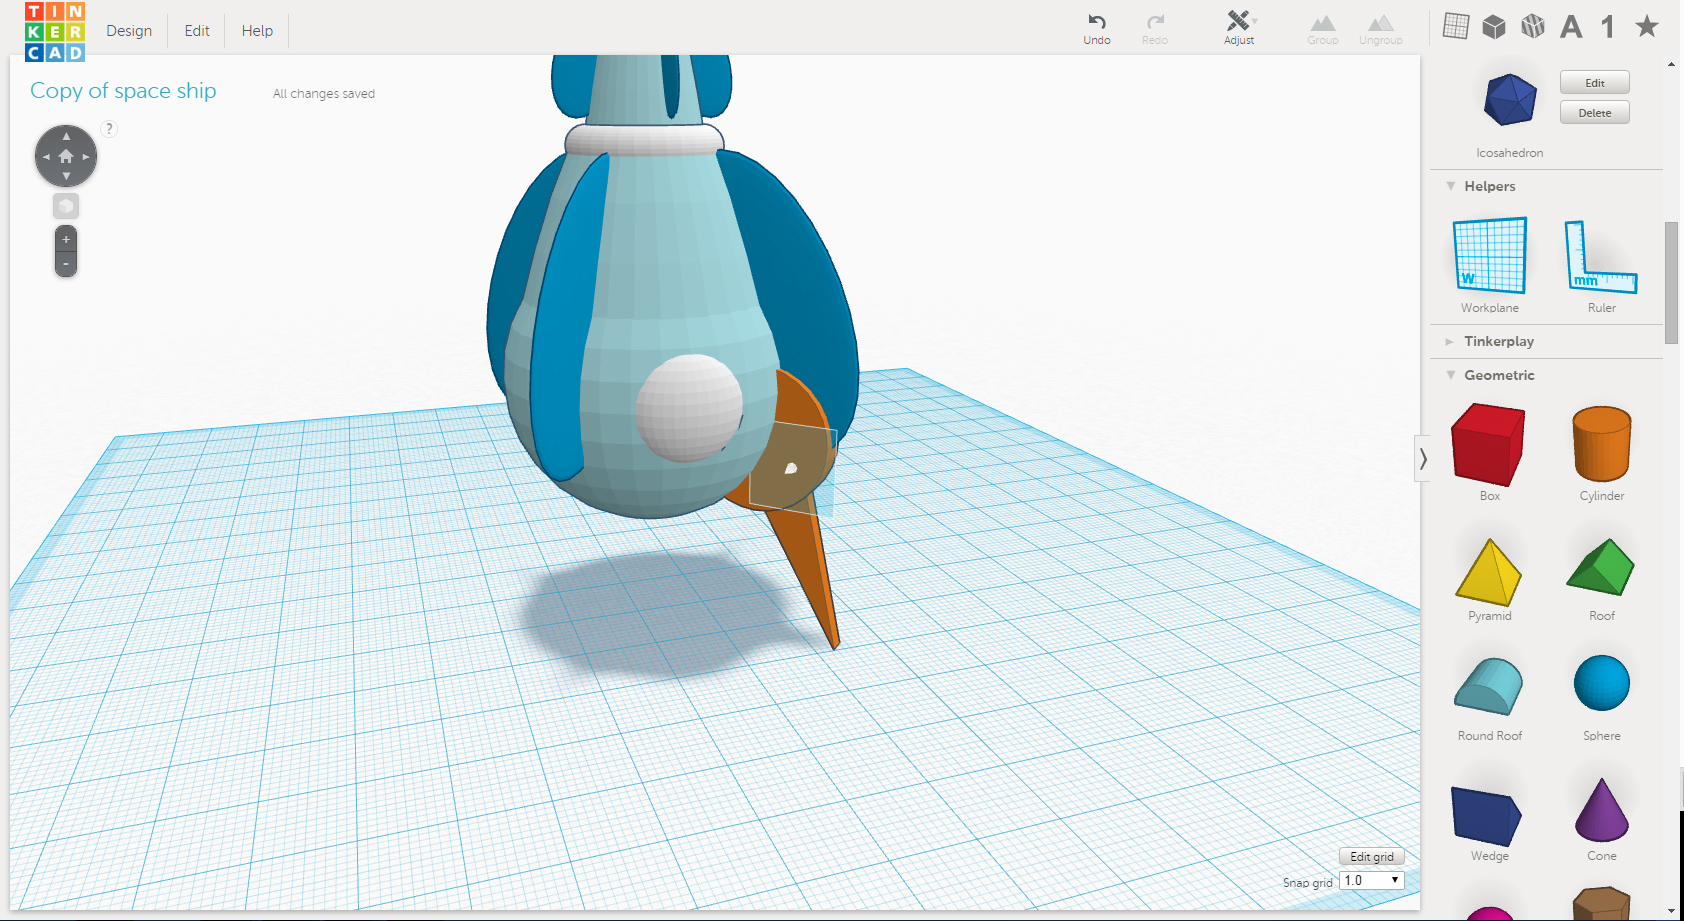Viewport: 1684px width, 921px height.
Task: Click scrollbar up arrow in shapes panel
Action: coord(1672,64)
